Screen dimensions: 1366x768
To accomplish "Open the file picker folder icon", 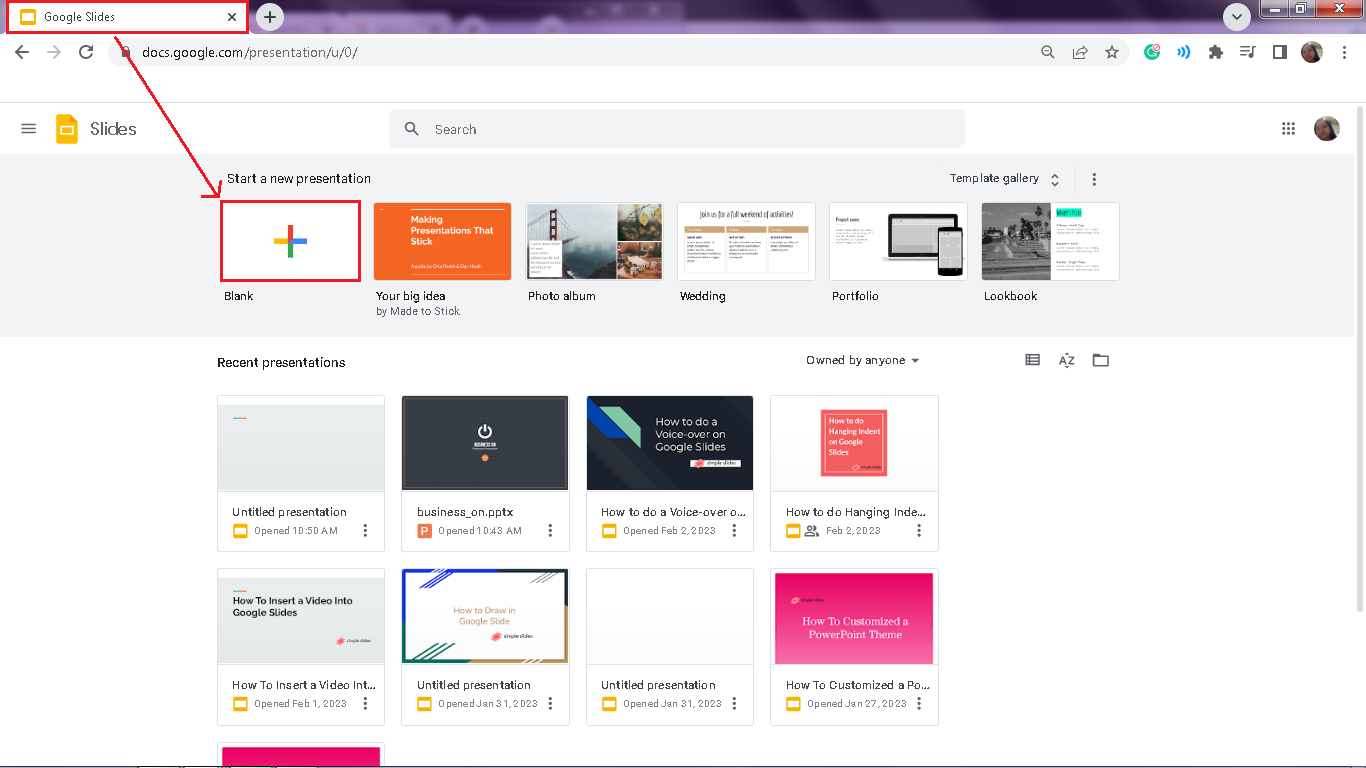I will (1100, 359).
